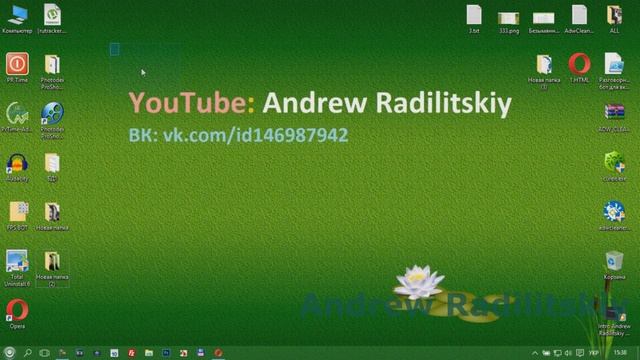Open File Explorer from the taskbar

click(x=149, y=353)
